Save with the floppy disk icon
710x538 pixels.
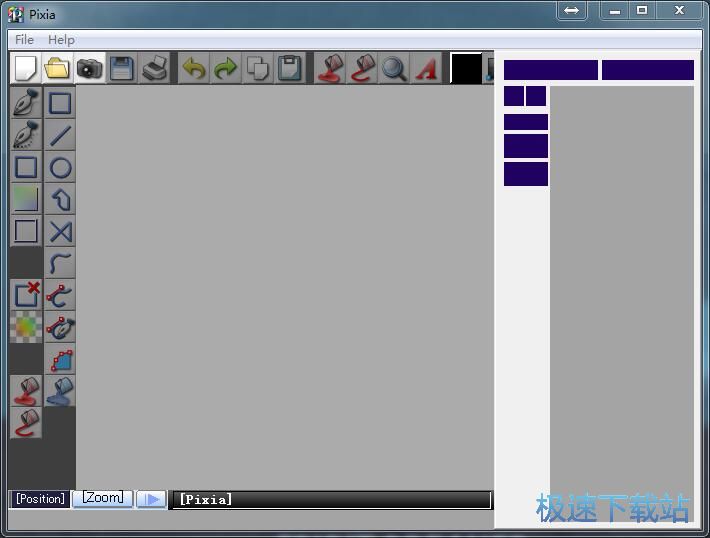121,68
